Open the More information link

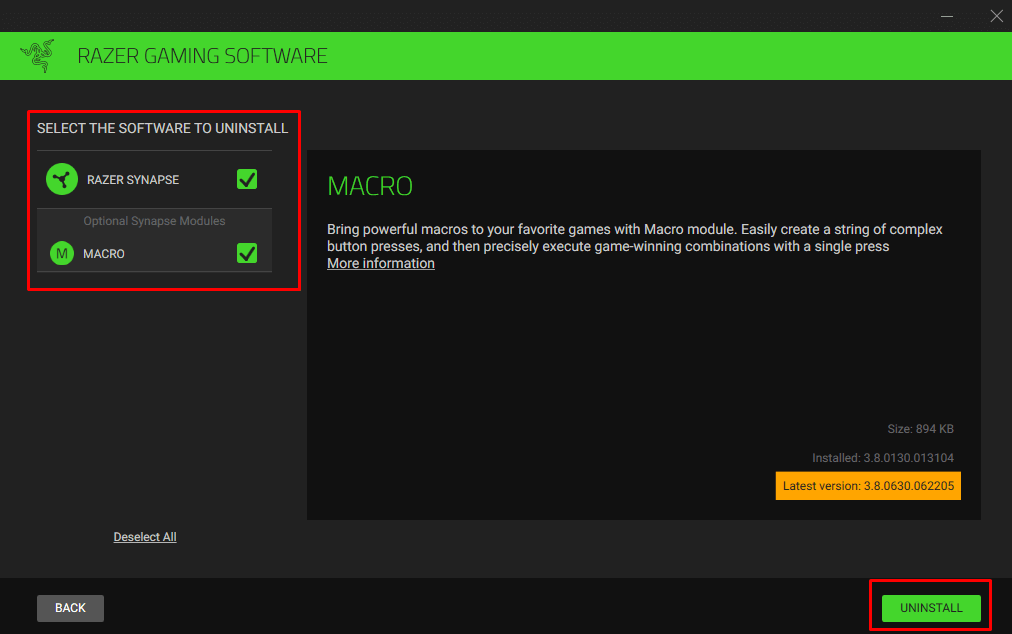(x=381, y=263)
